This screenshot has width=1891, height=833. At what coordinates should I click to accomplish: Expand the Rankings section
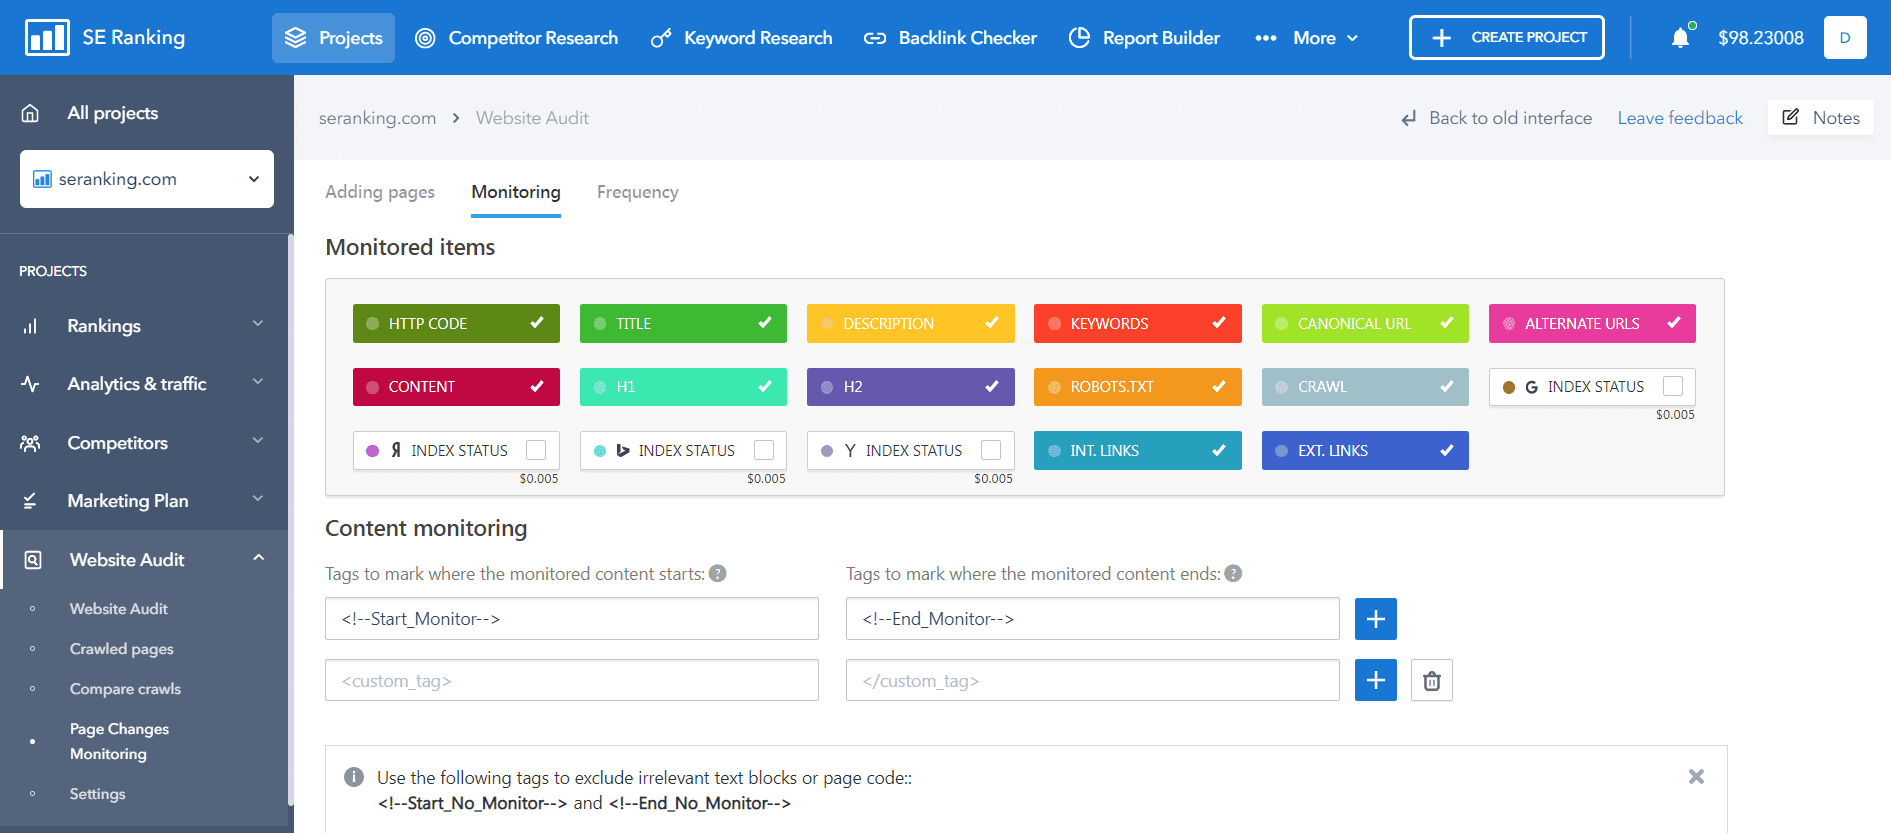258,324
